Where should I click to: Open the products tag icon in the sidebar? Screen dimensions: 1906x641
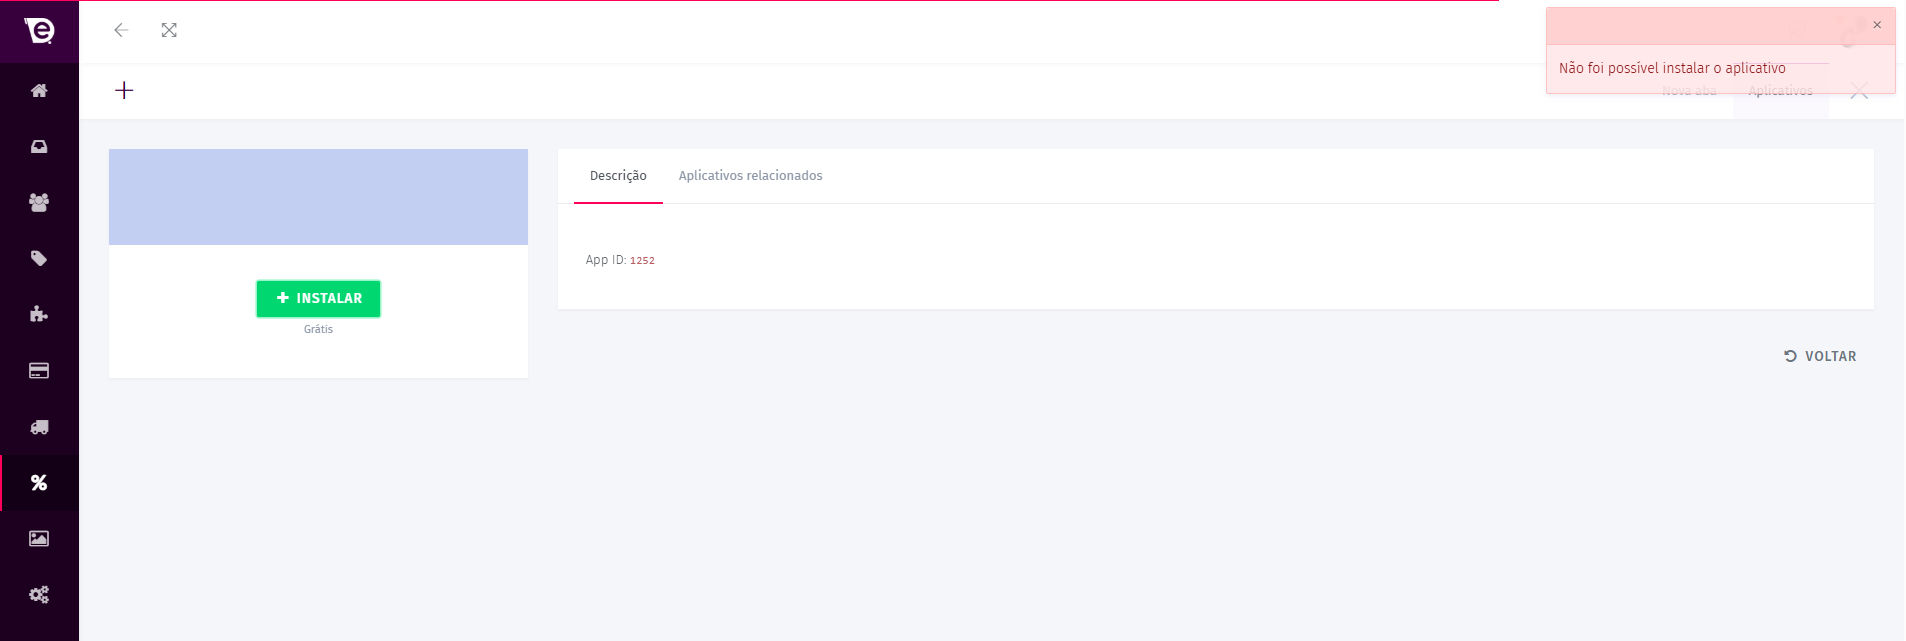click(39, 259)
